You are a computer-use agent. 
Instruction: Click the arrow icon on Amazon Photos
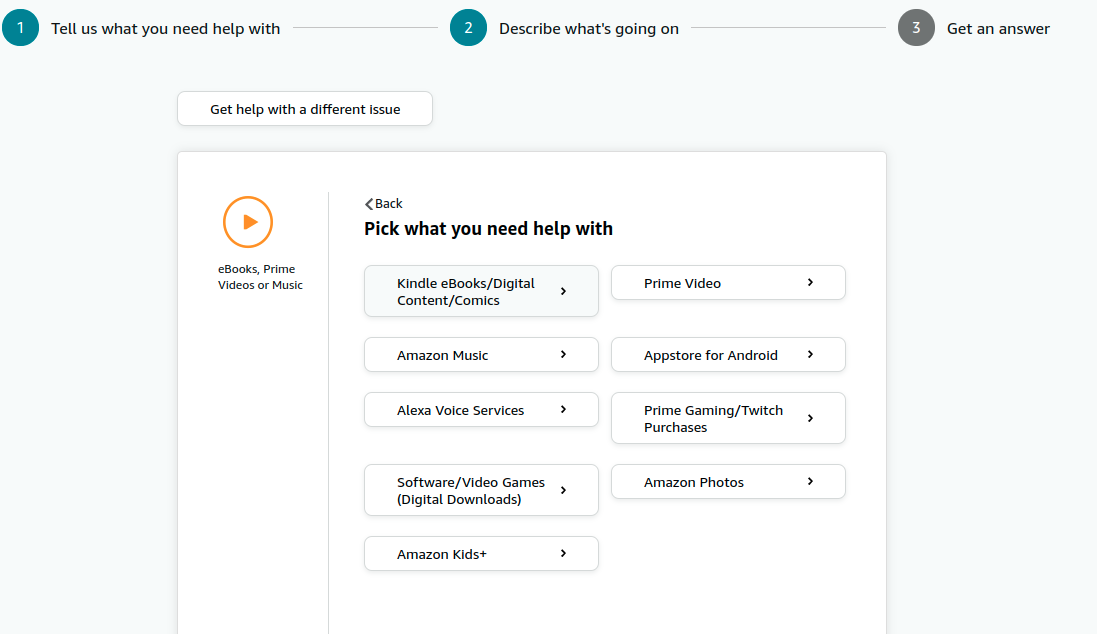810,481
